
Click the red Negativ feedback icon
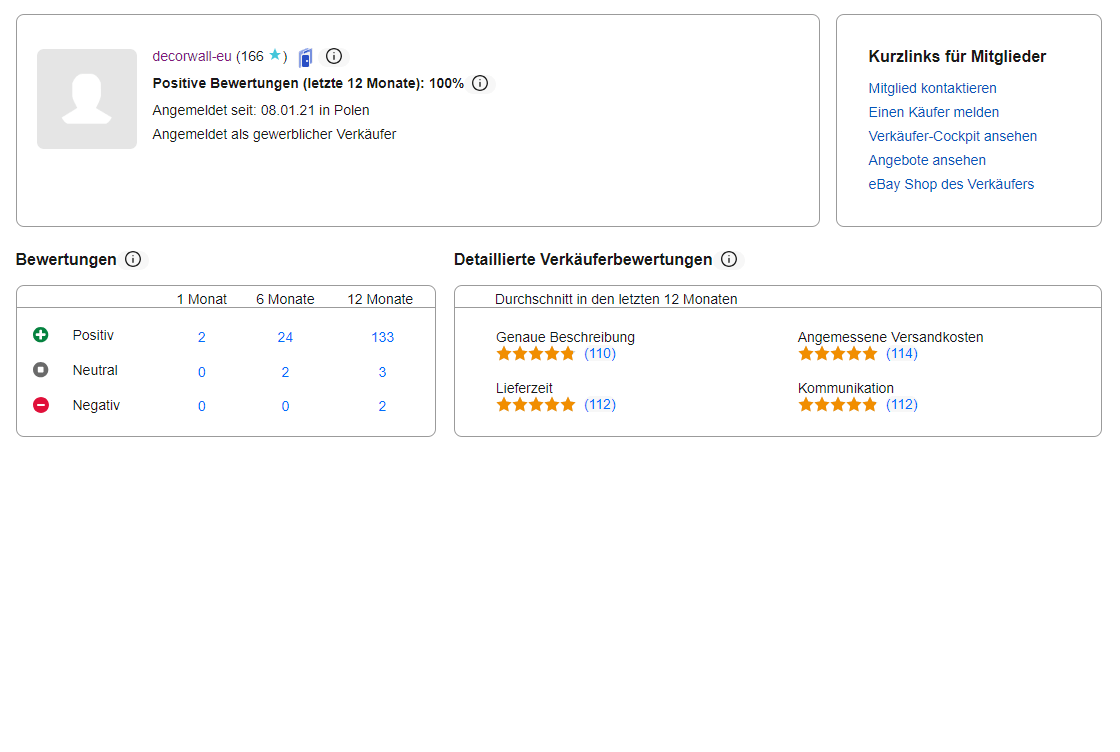click(40, 405)
